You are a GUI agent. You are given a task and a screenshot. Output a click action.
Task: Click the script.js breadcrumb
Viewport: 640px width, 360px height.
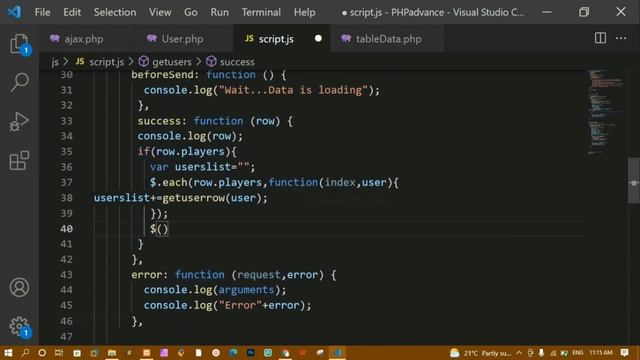[x=100, y=62]
